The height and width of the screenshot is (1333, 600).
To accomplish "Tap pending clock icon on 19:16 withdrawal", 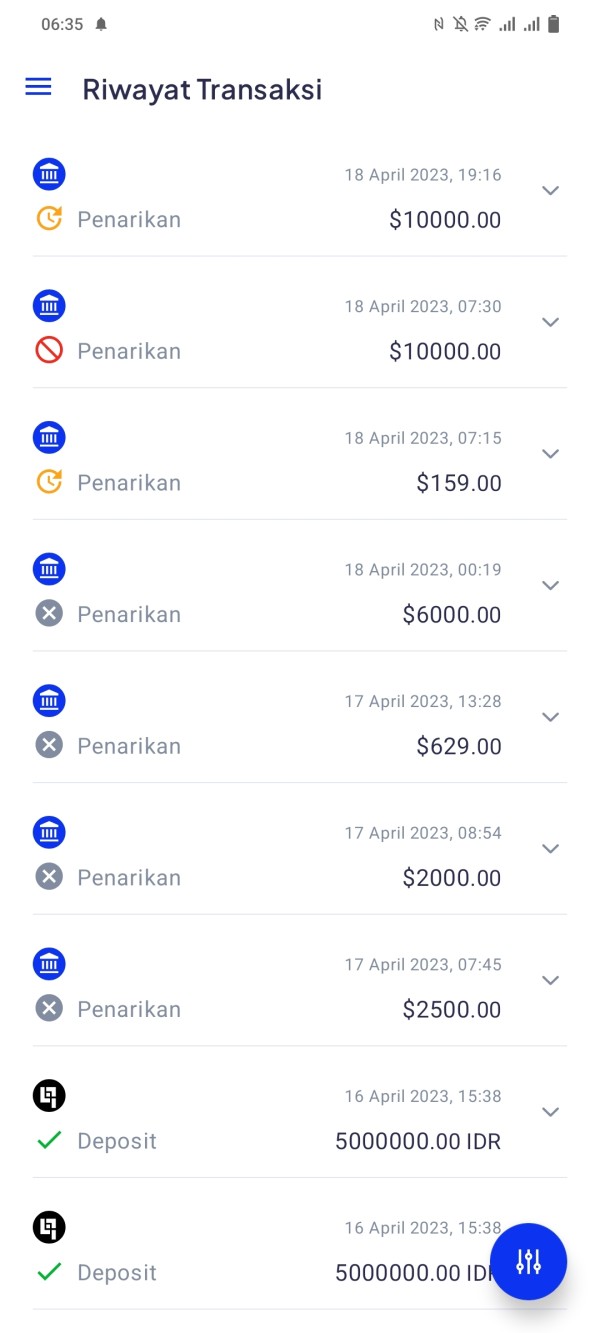I will (x=49, y=218).
